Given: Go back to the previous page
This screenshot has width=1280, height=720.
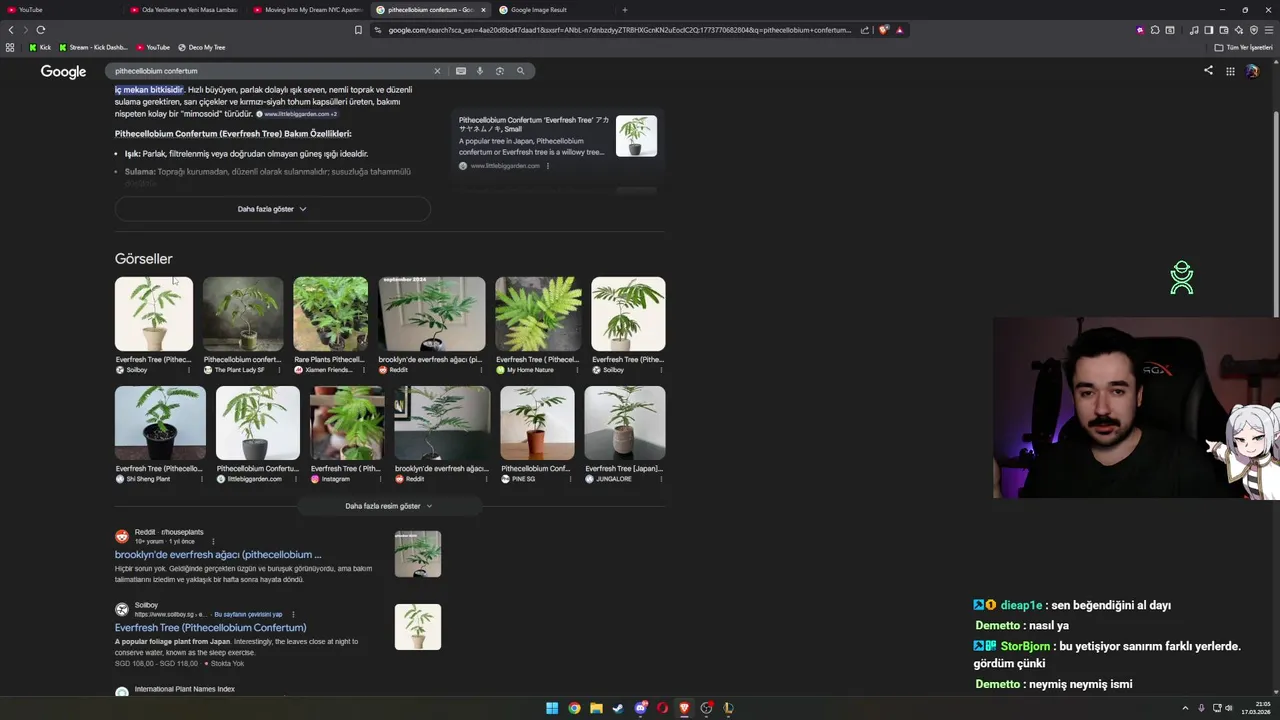Looking at the screenshot, I should pos(11,30).
